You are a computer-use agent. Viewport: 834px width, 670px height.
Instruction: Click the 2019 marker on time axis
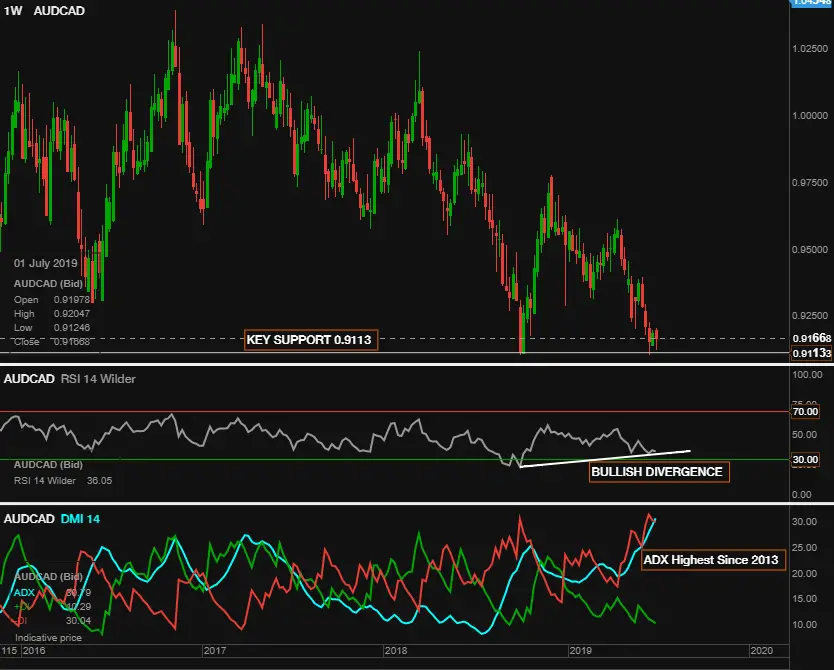pos(580,650)
